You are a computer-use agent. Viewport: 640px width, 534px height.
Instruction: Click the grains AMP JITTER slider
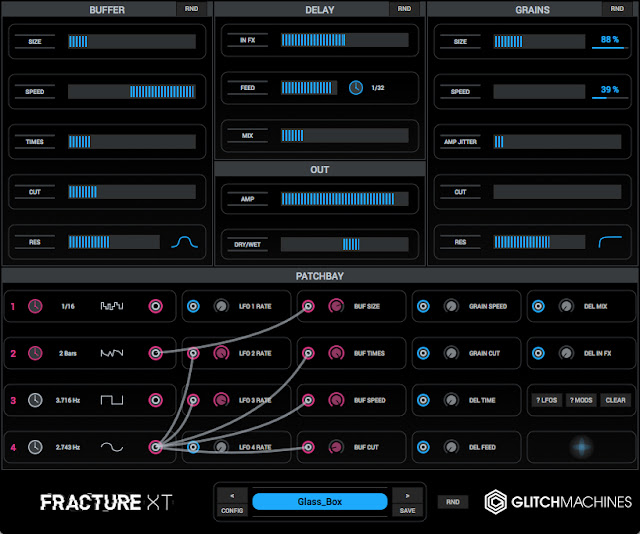pyautogui.click(x=558, y=142)
